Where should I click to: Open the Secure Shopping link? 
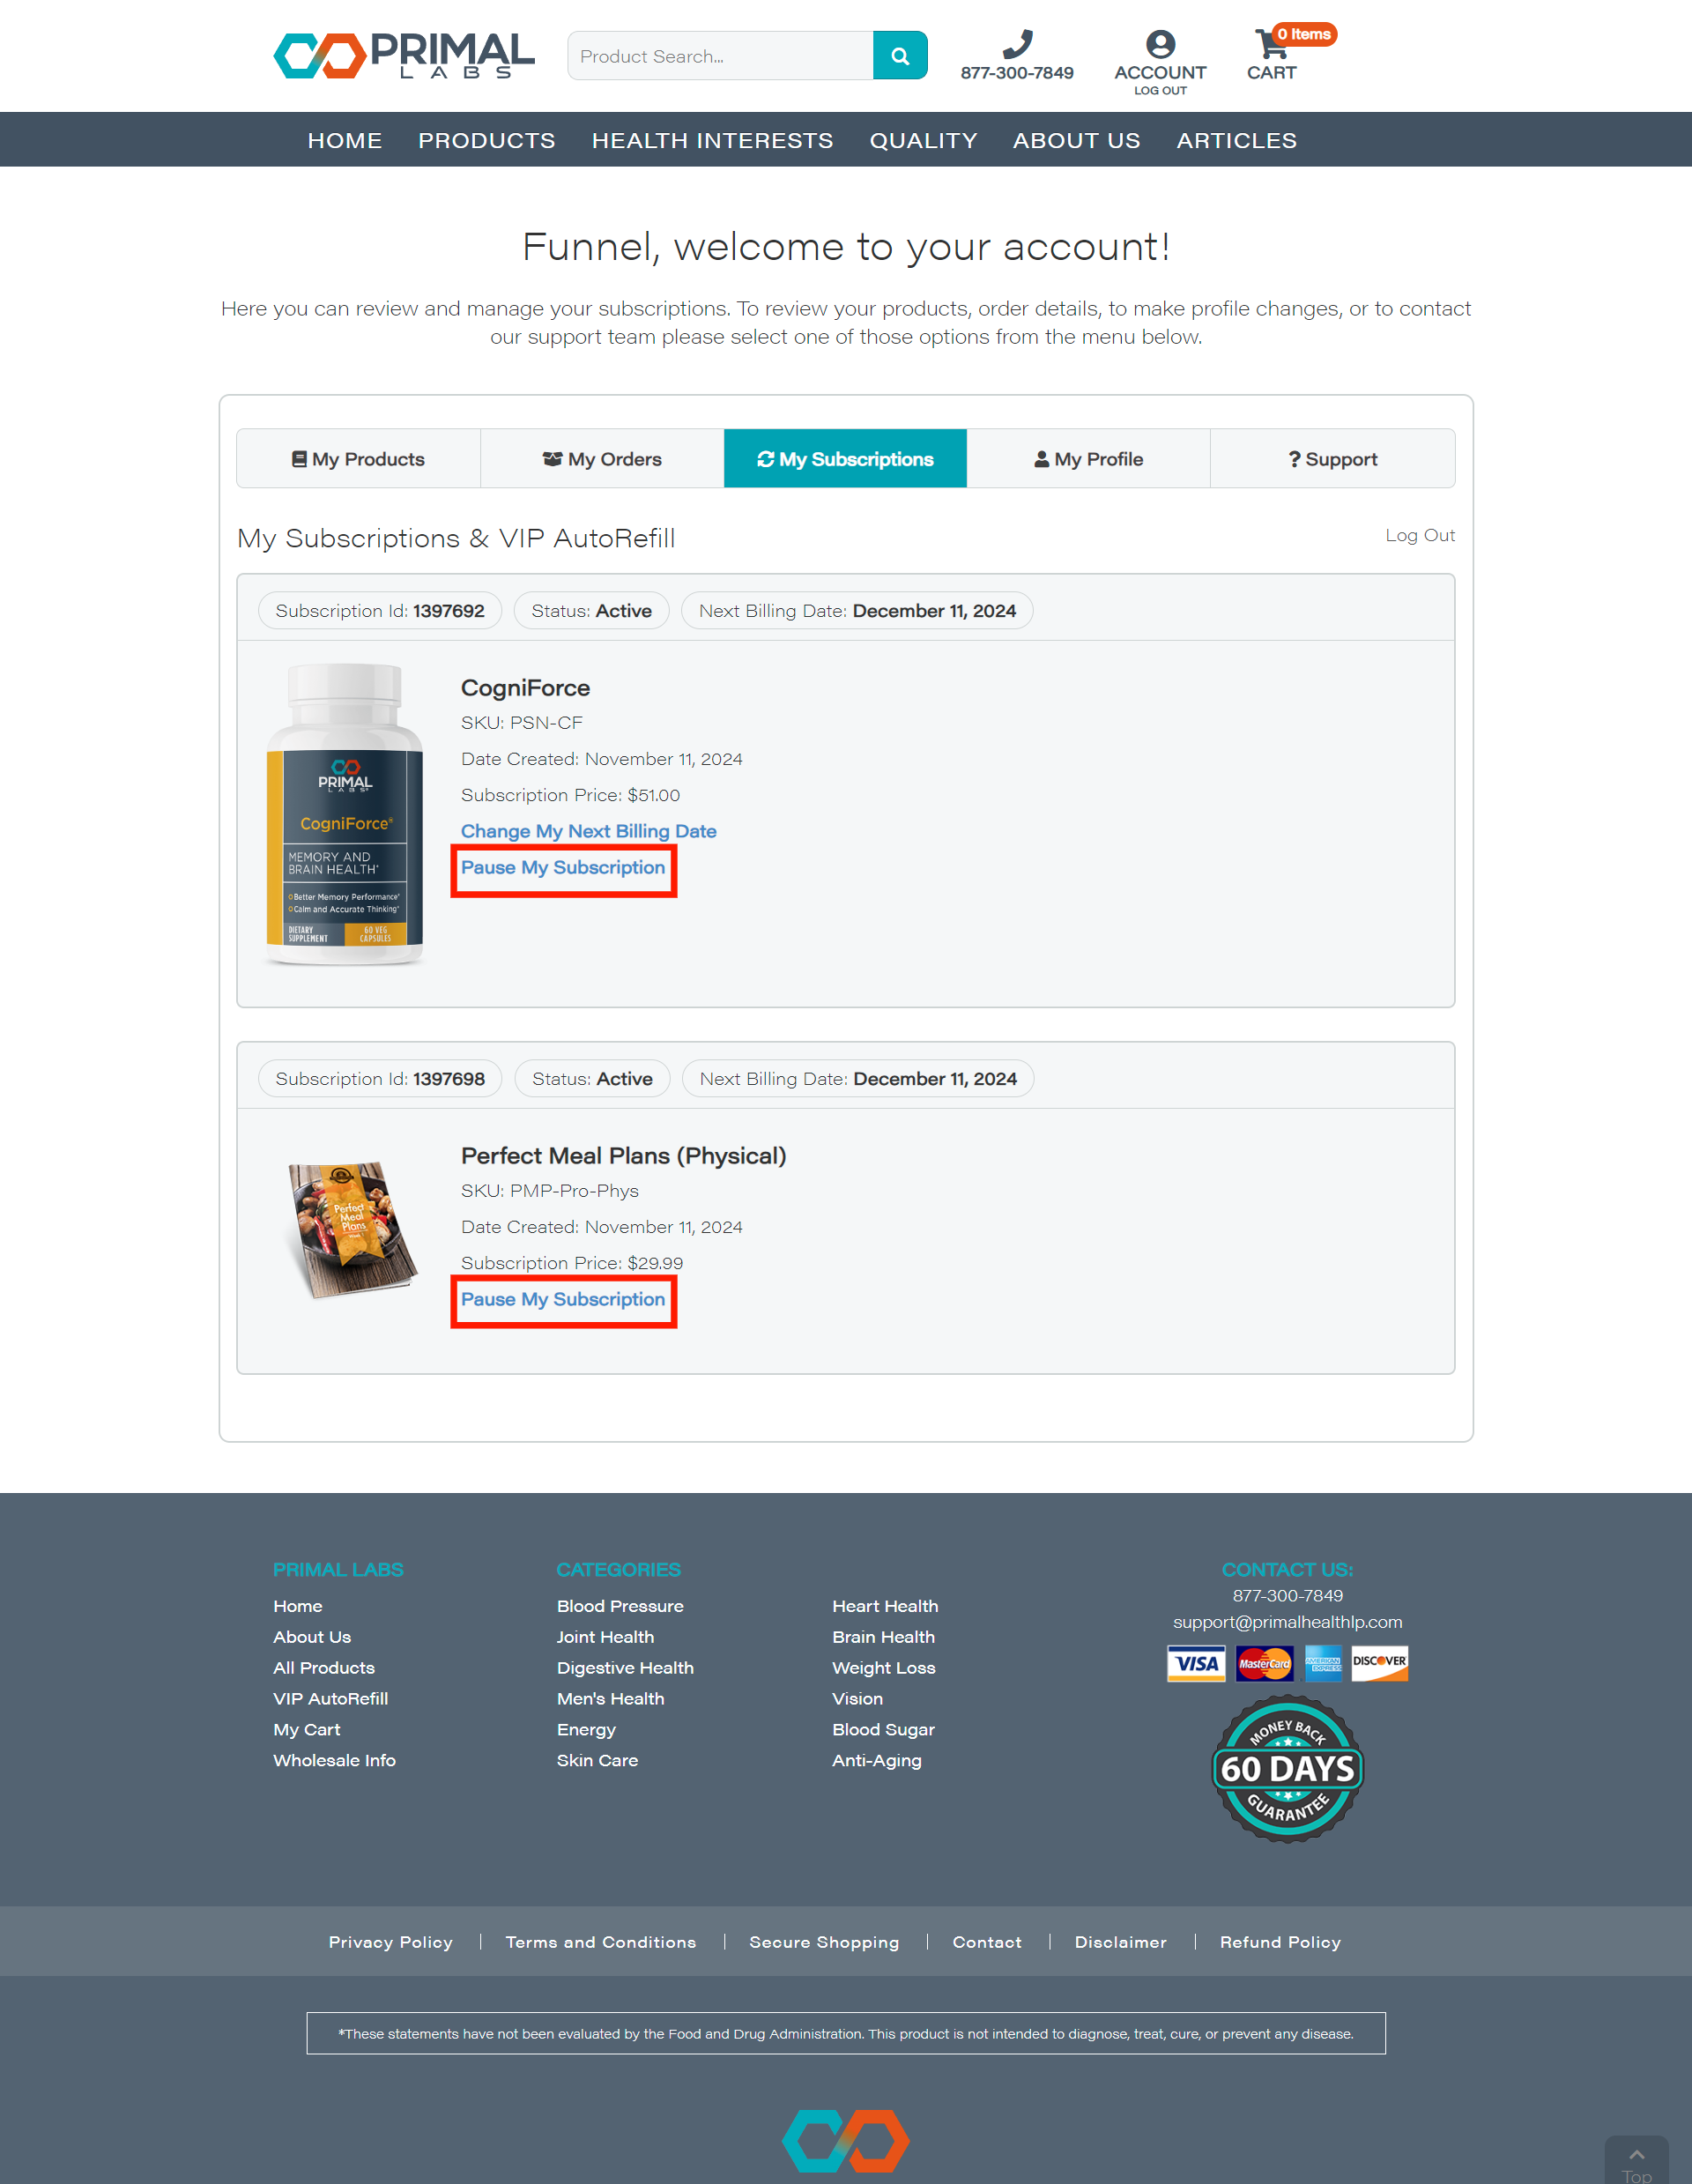pyautogui.click(x=824, y=1942)
